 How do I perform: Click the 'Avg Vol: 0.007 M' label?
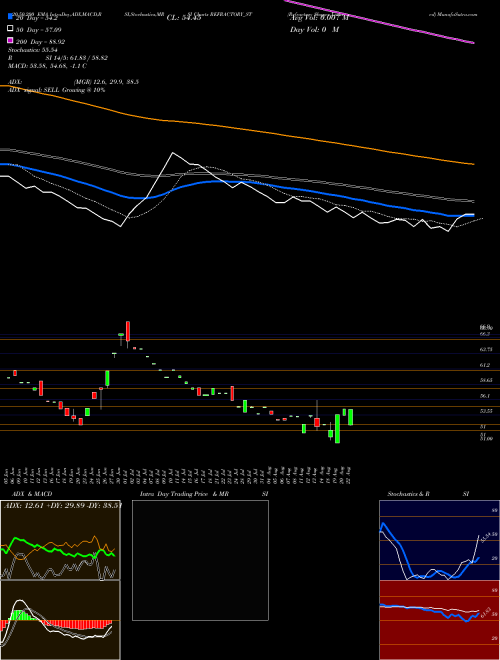click(x=319, y=18)
